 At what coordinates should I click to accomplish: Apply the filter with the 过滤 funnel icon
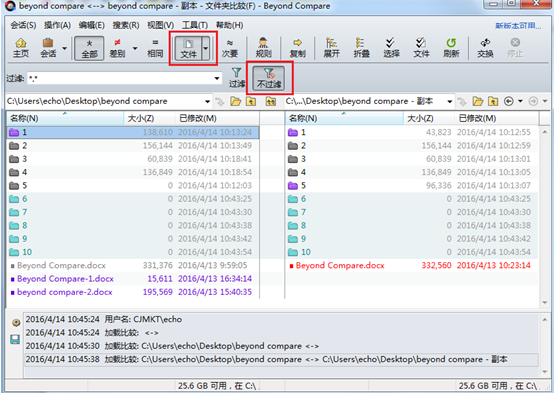click(236, 78)
